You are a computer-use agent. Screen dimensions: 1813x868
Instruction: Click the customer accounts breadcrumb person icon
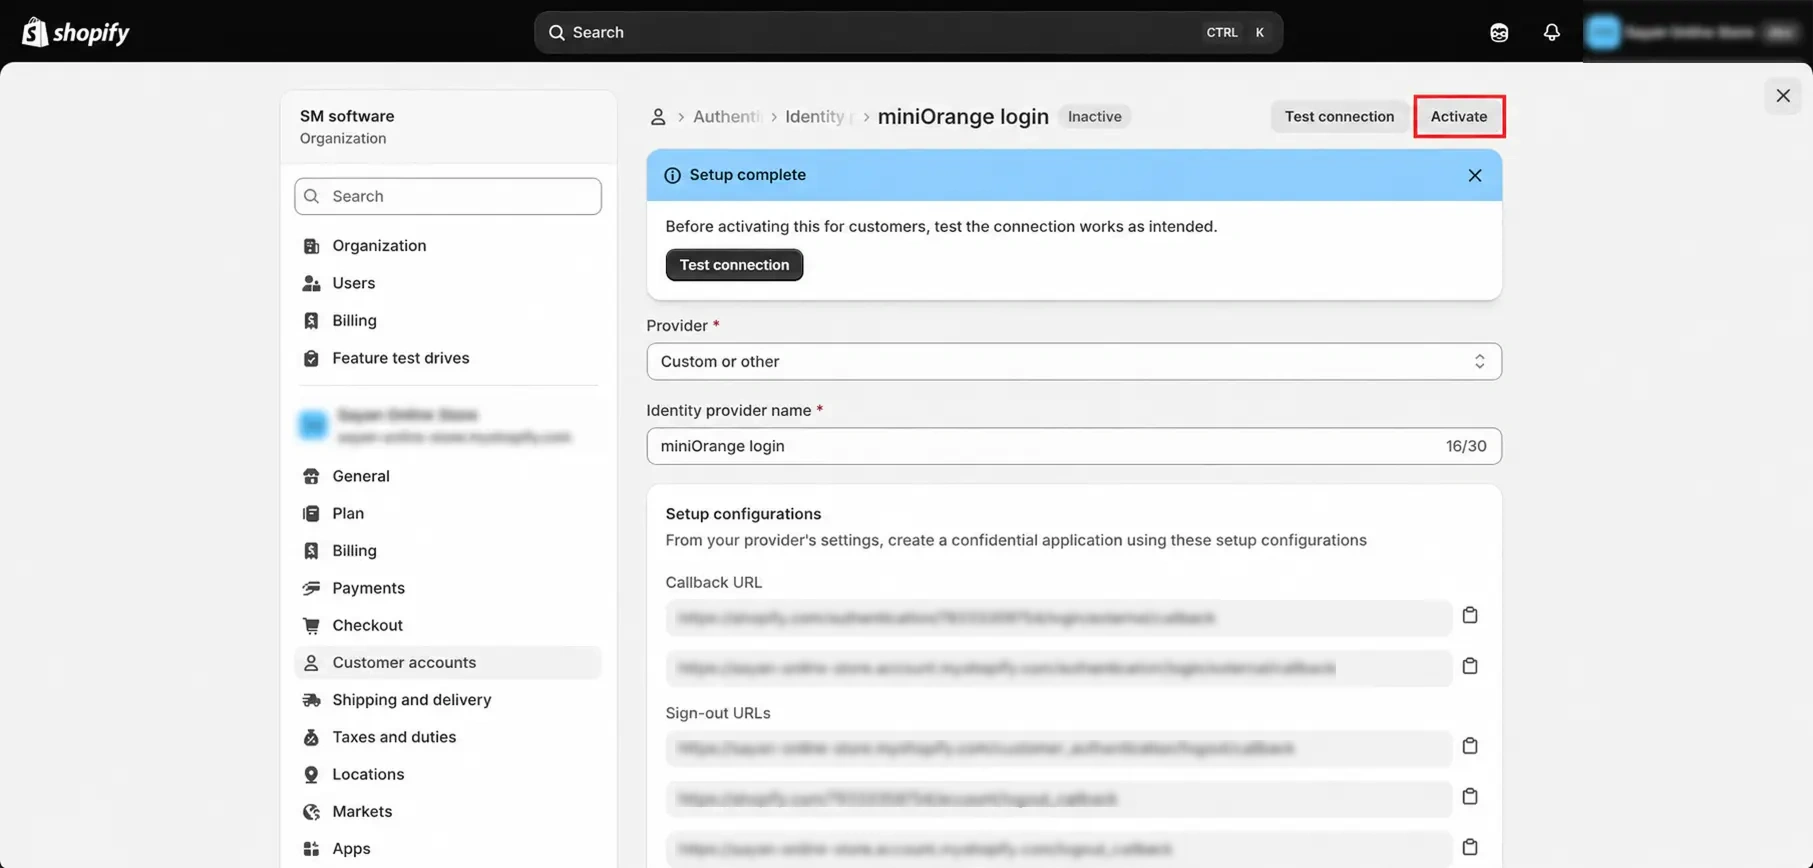click(x=657, y=117)
